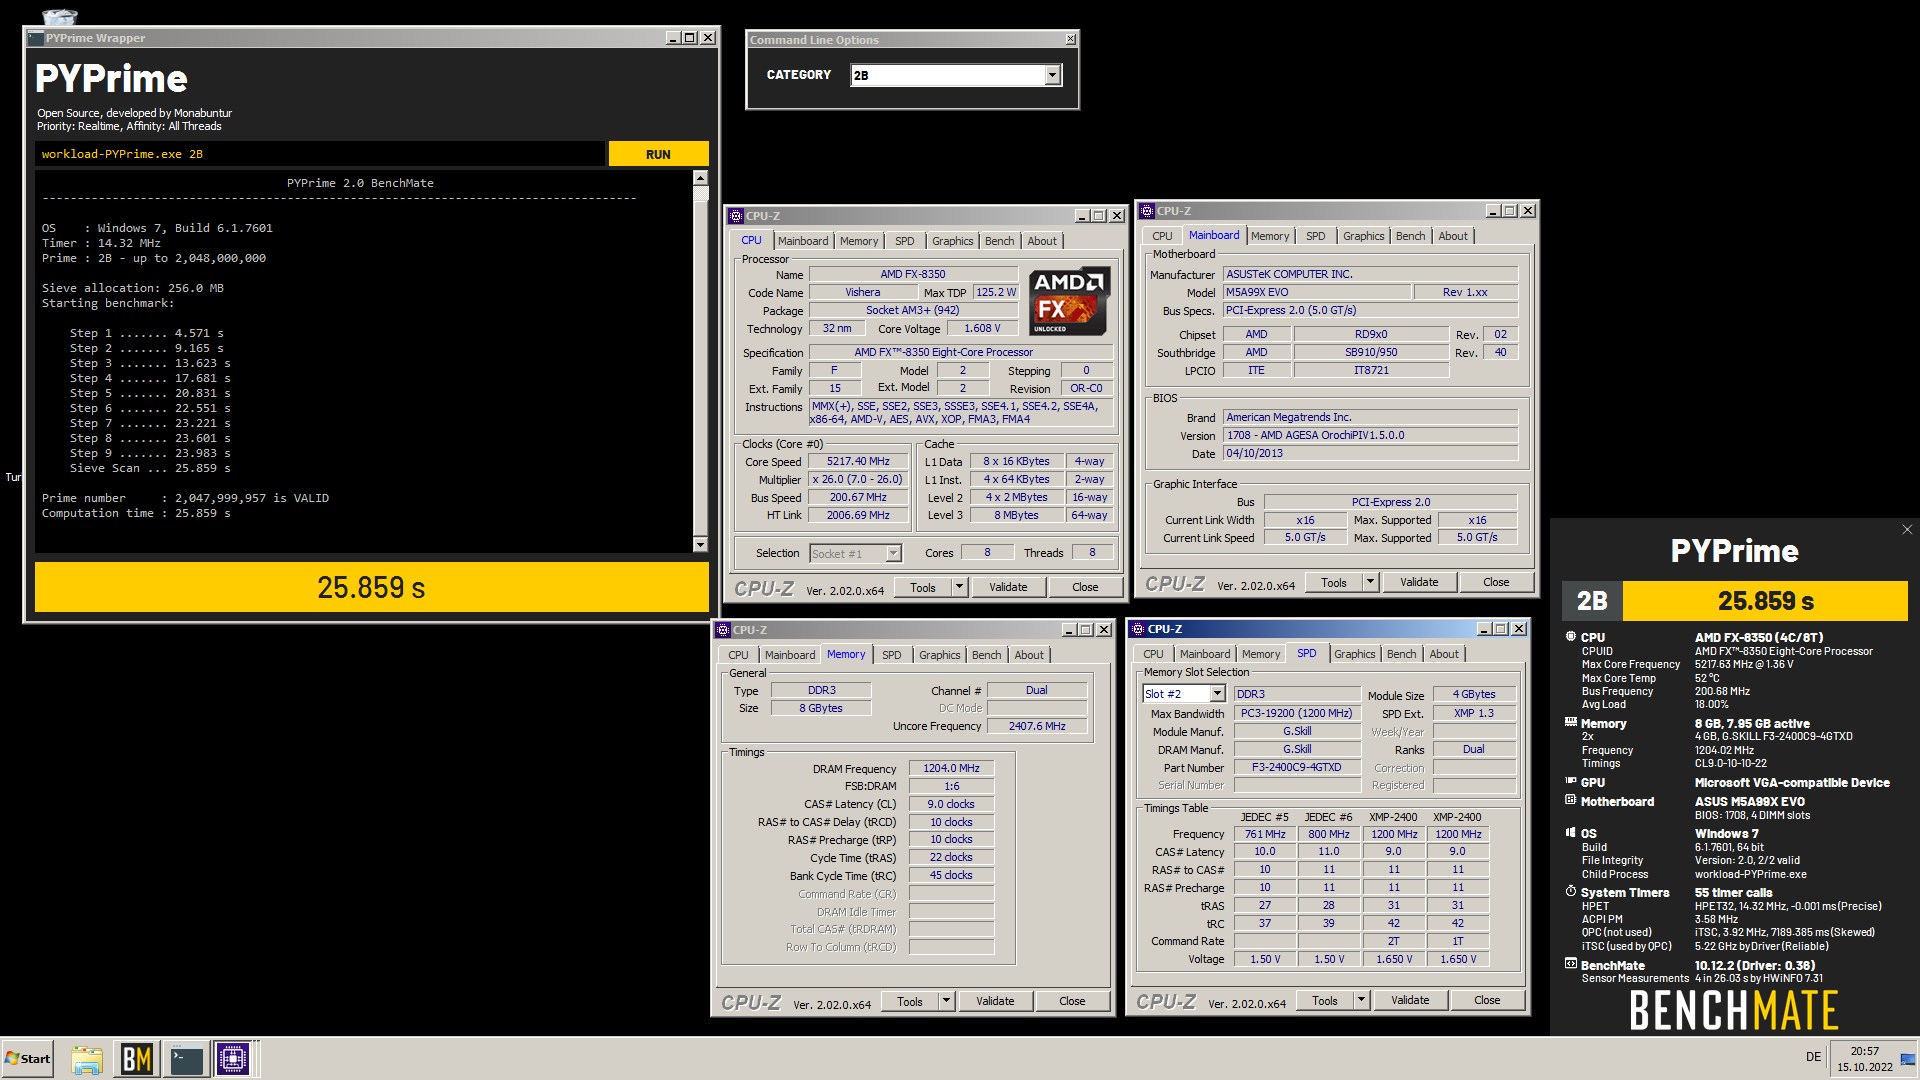Click the BIOS version 1708 AMD AGESA field
The height and width of the screenshot is (1080, 1920).
pos(1370,436)
